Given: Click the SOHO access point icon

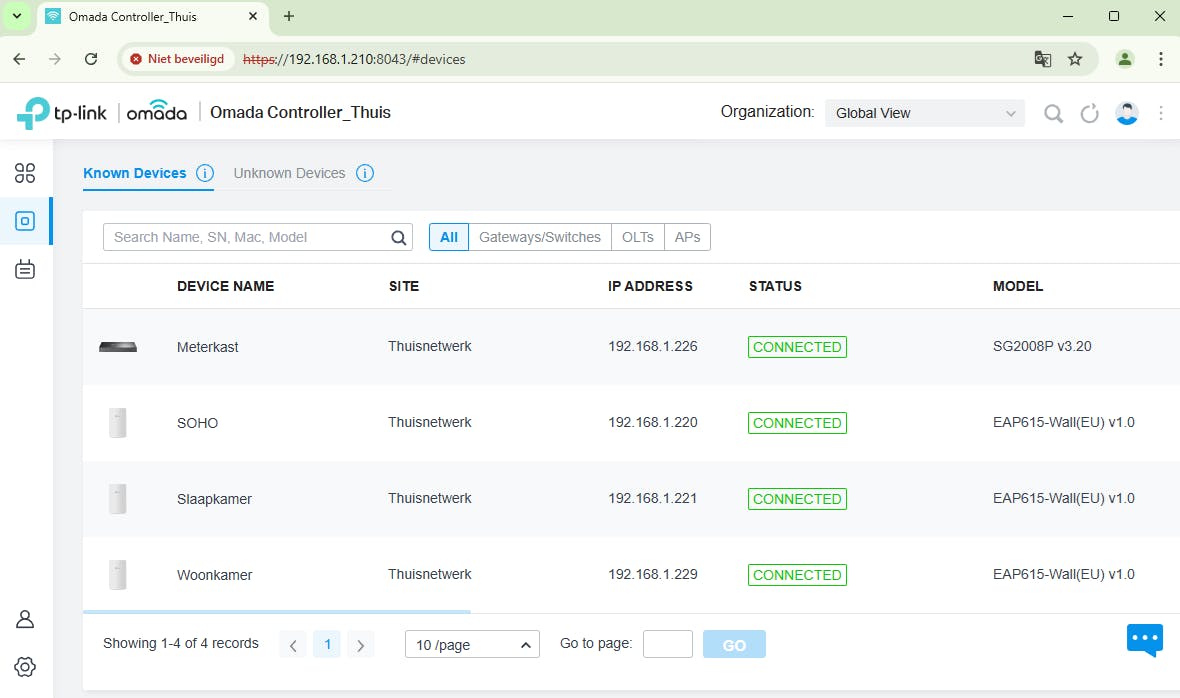Looking at the screenshot, I should point(117,423).
